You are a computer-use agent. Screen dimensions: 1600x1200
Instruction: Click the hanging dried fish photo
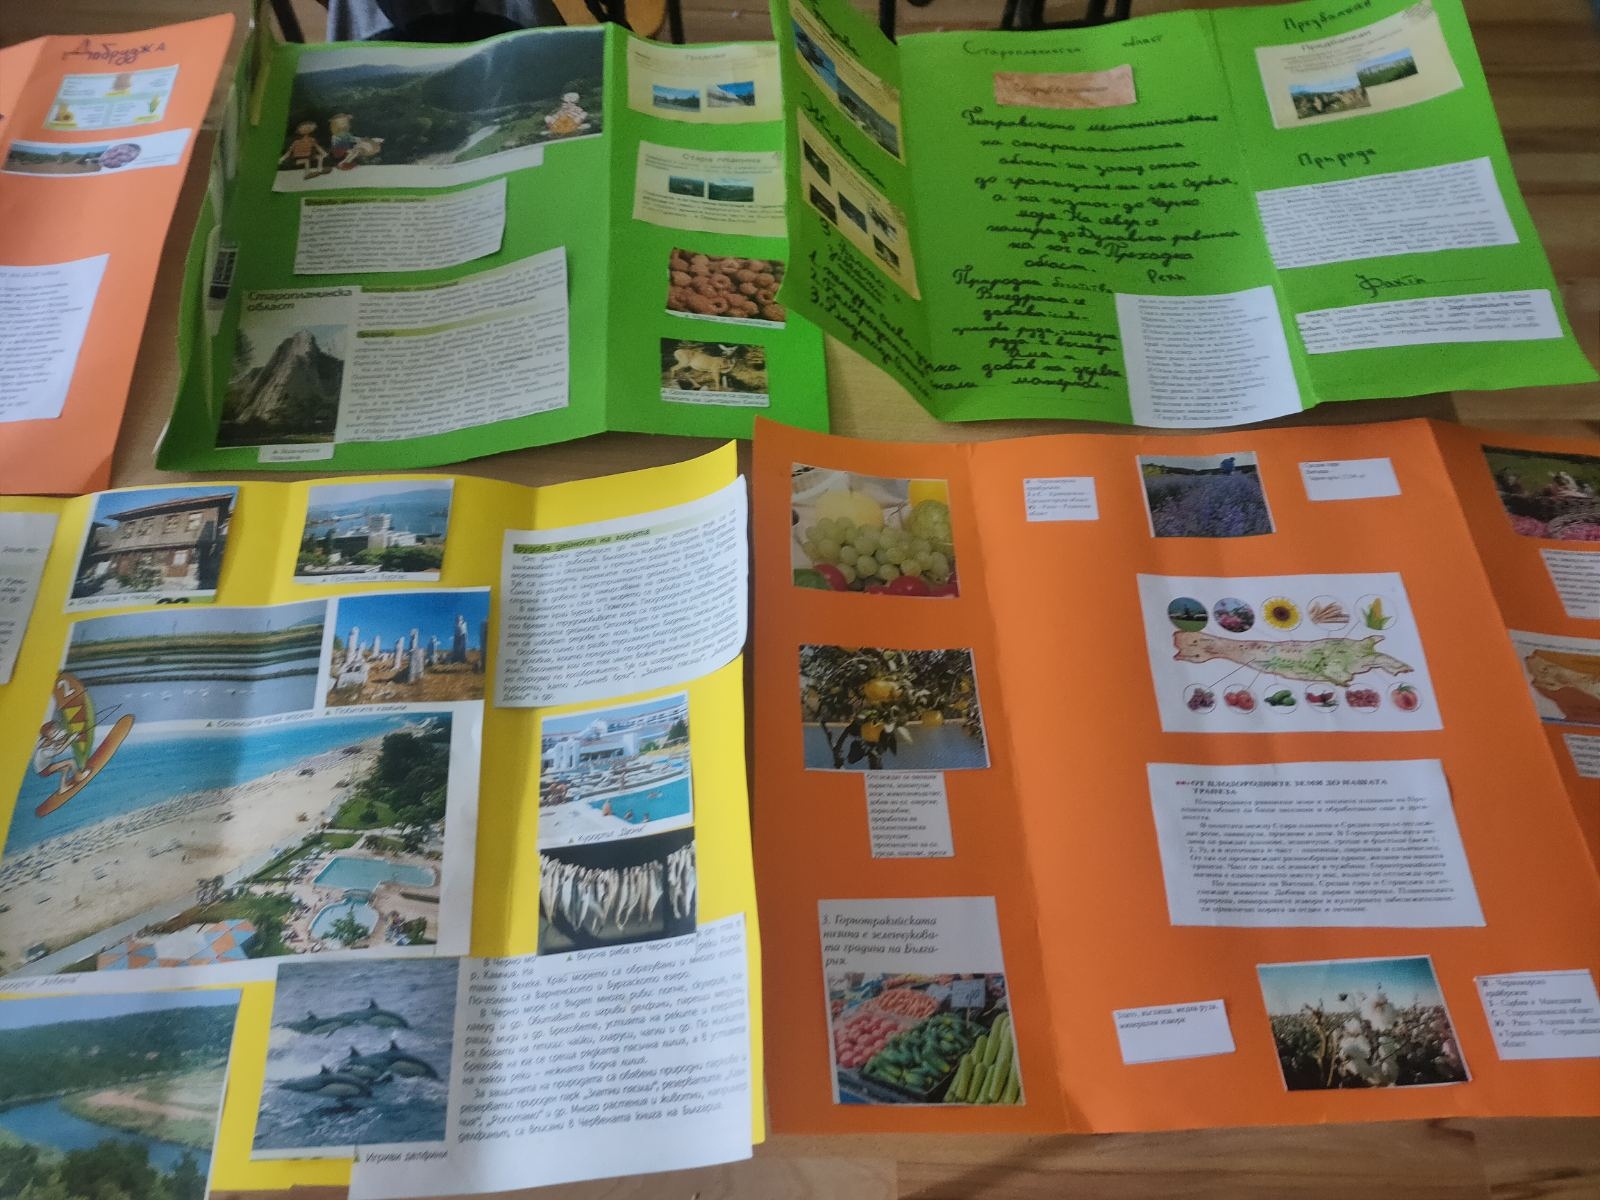(x=615, y=890)
